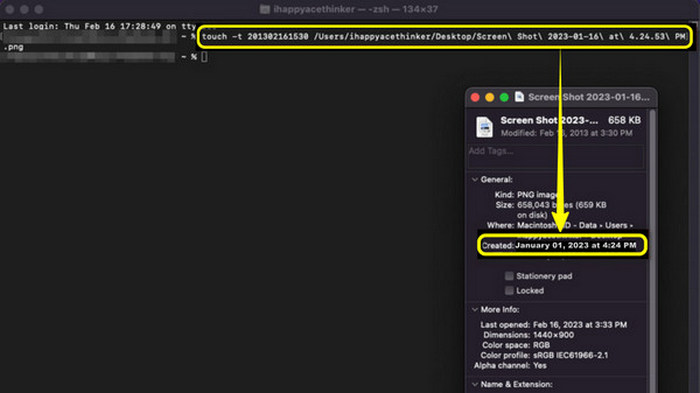Toggle the Stationery pad checkbox
700x393 pixels.
(x=509, y=276)
